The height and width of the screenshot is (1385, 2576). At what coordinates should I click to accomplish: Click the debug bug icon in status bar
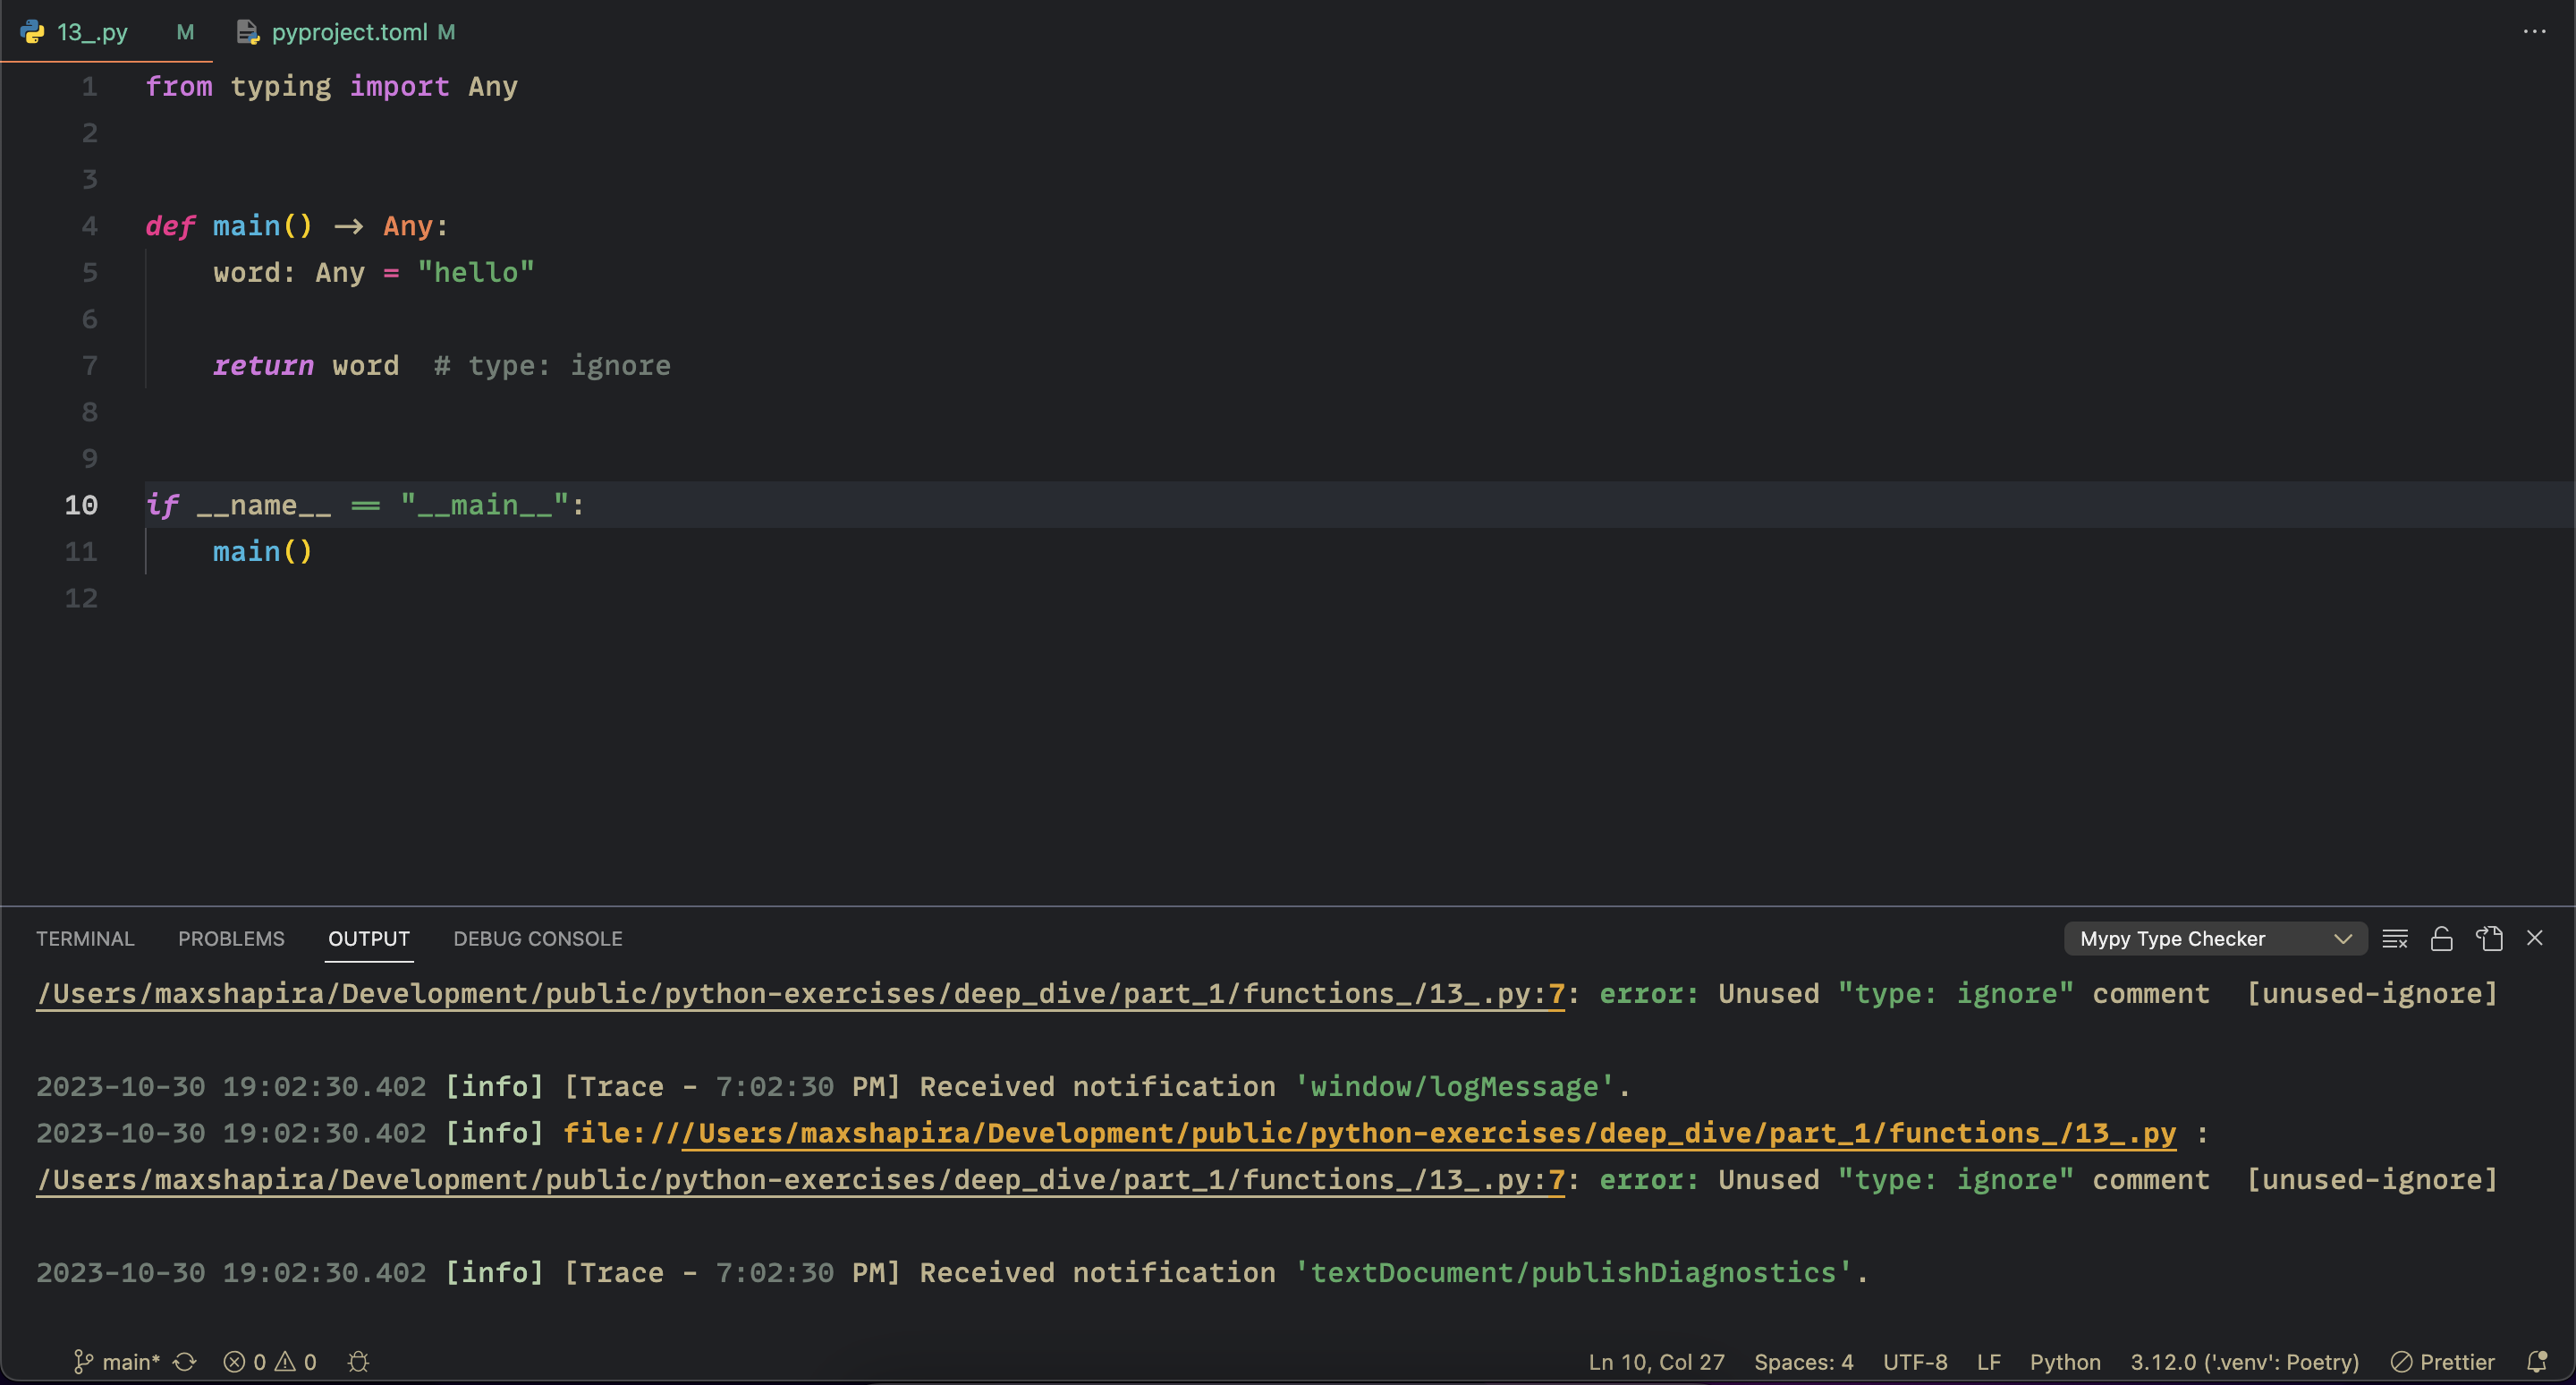[x=358, y=1361]
